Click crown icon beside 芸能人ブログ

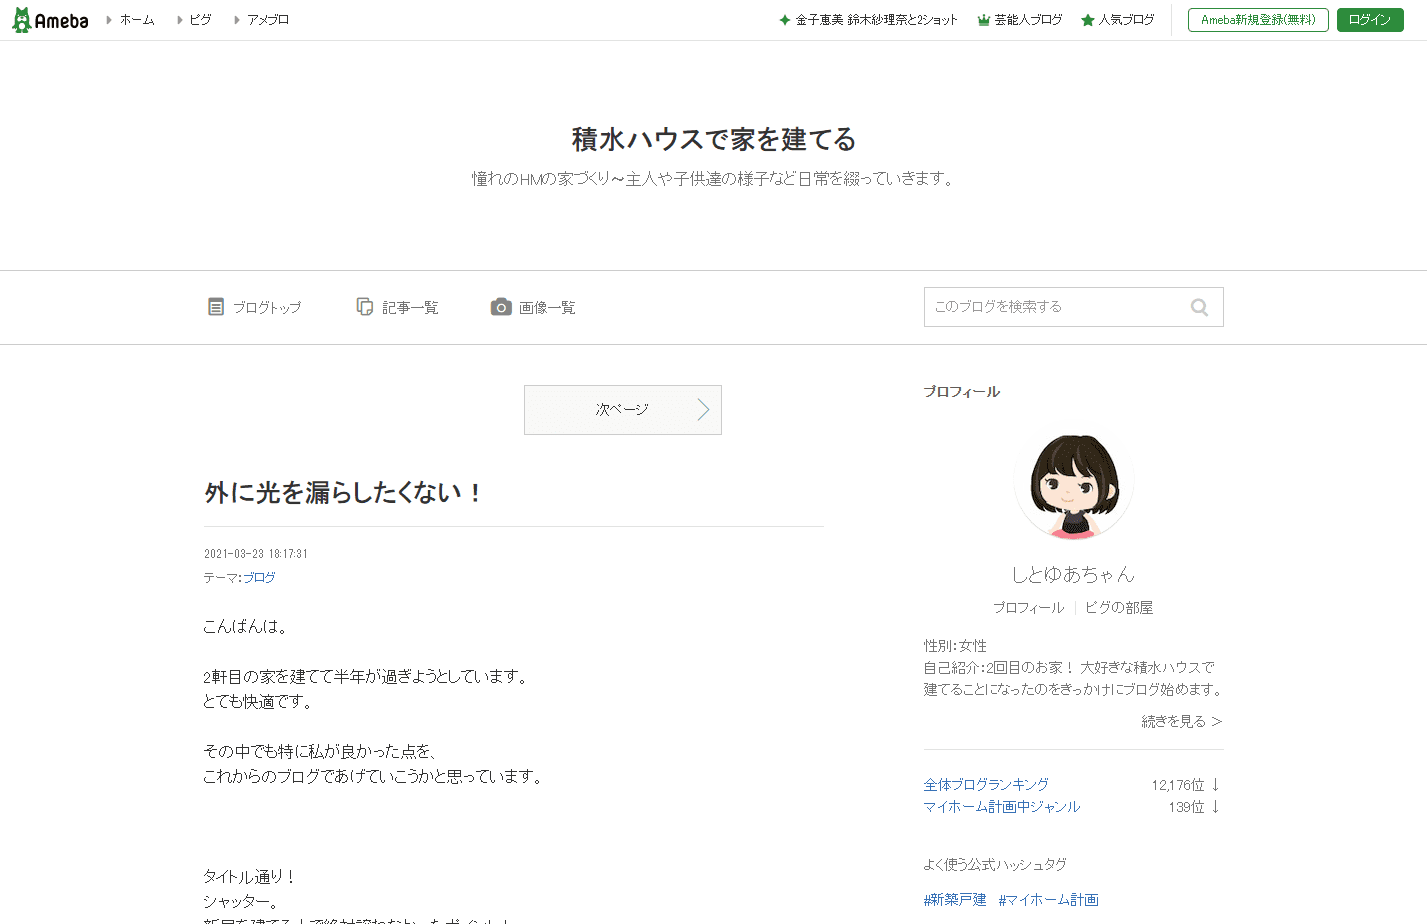tap(983, 20)
